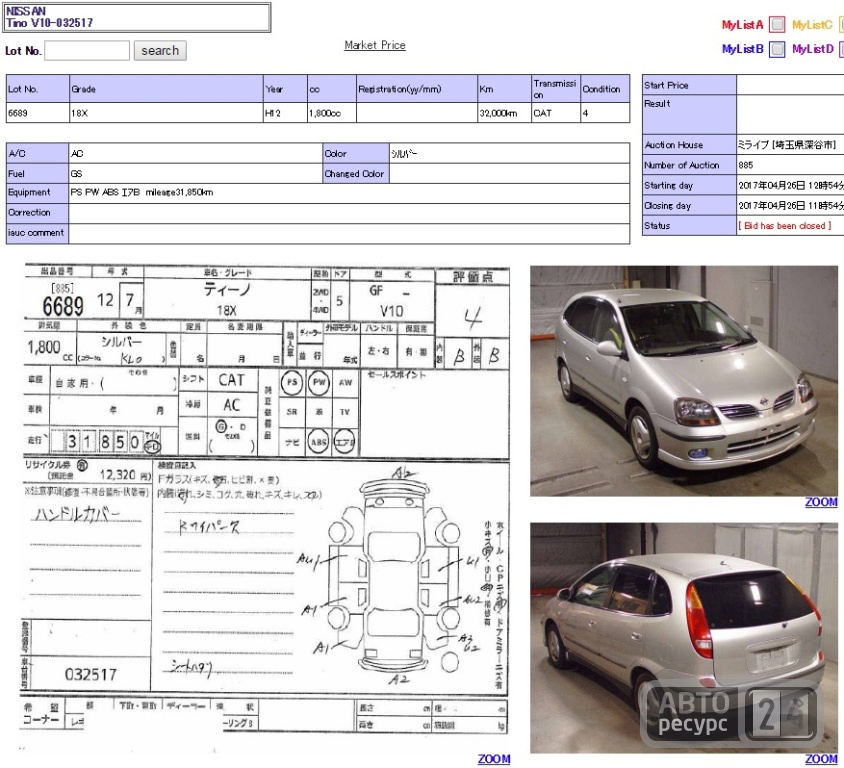Click the Changed Color label
The height and width of the screenshot is (768, 844).
[x=354, y=174]
